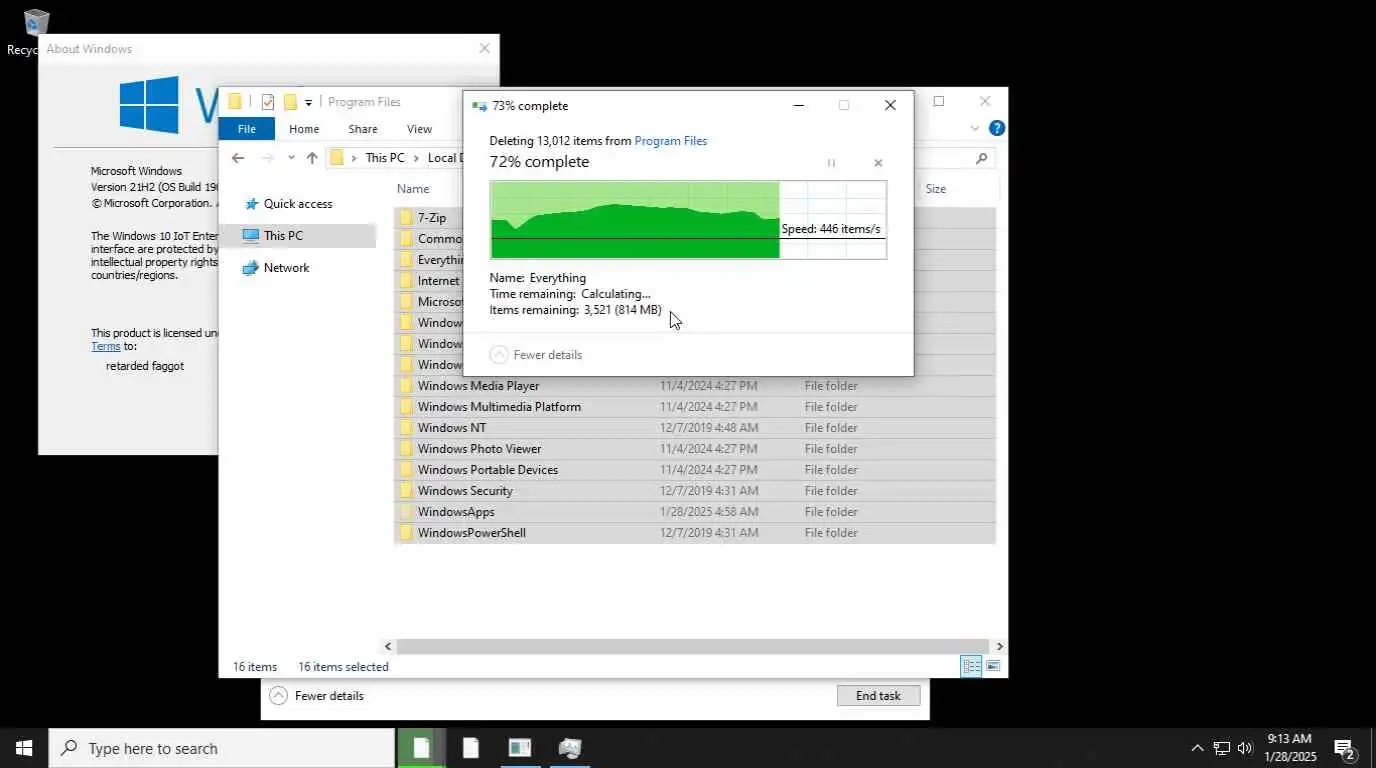
Task: Click the Quick access star icon
Action: tap(250, 204)
